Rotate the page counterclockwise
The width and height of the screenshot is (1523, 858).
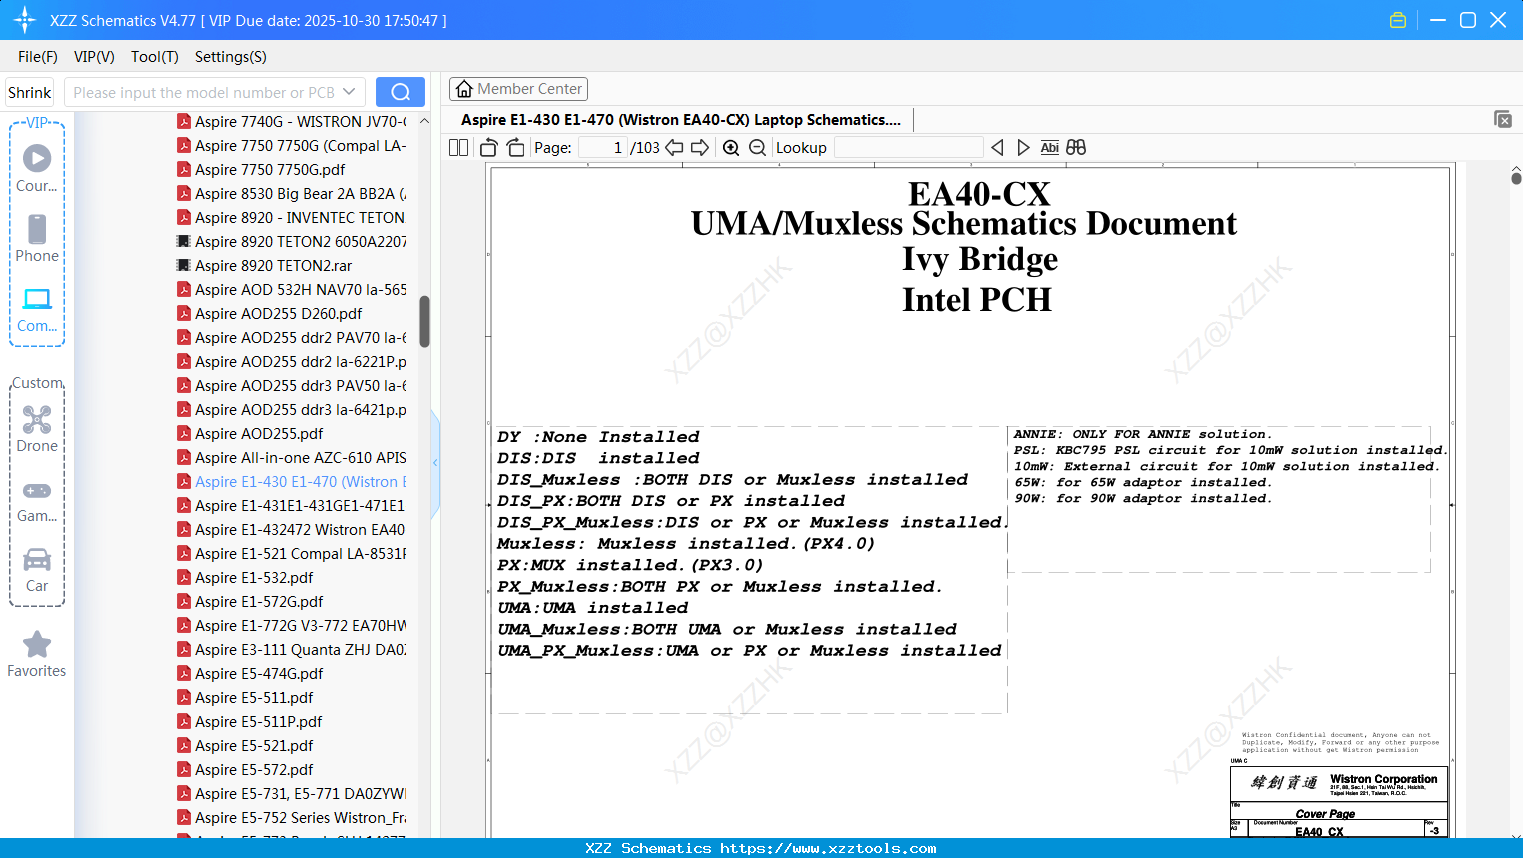489,148
